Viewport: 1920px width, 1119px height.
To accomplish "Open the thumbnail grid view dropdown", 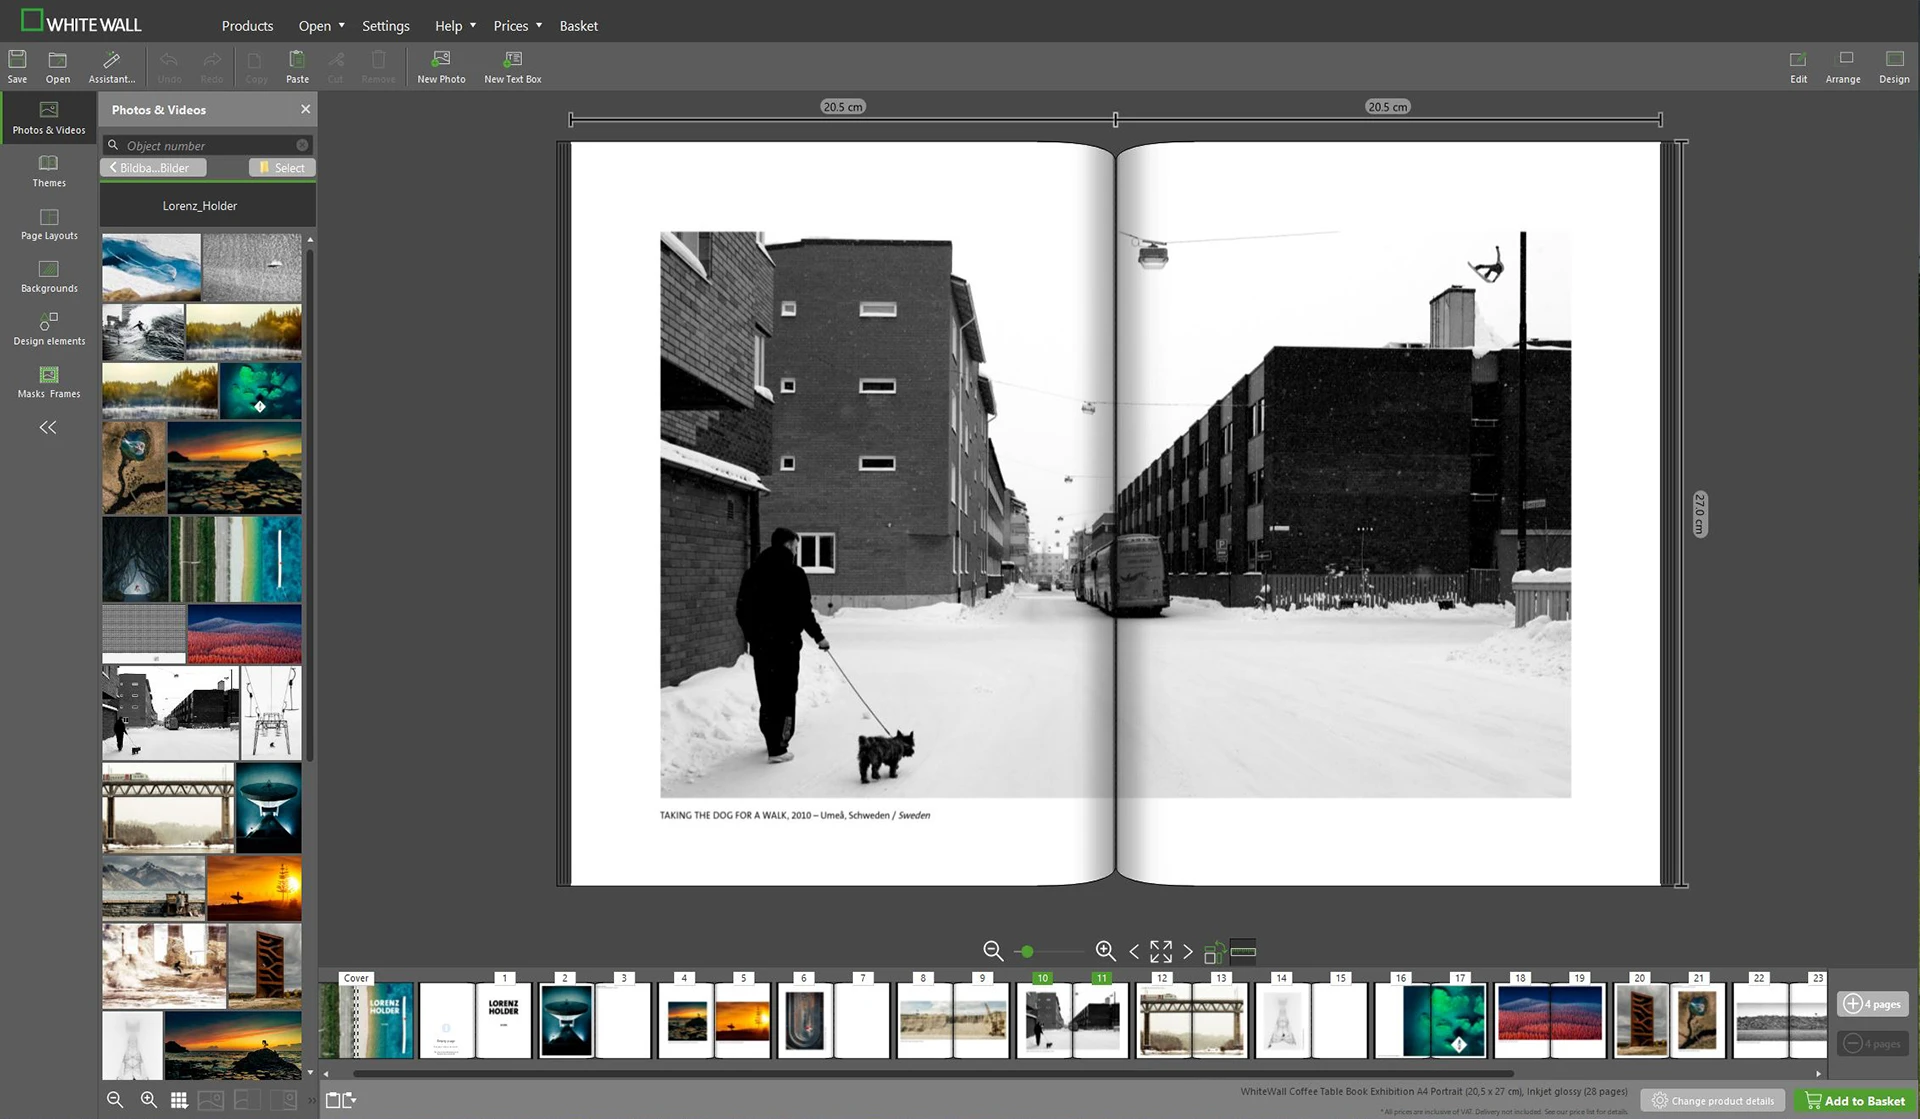I will 179,1100.
